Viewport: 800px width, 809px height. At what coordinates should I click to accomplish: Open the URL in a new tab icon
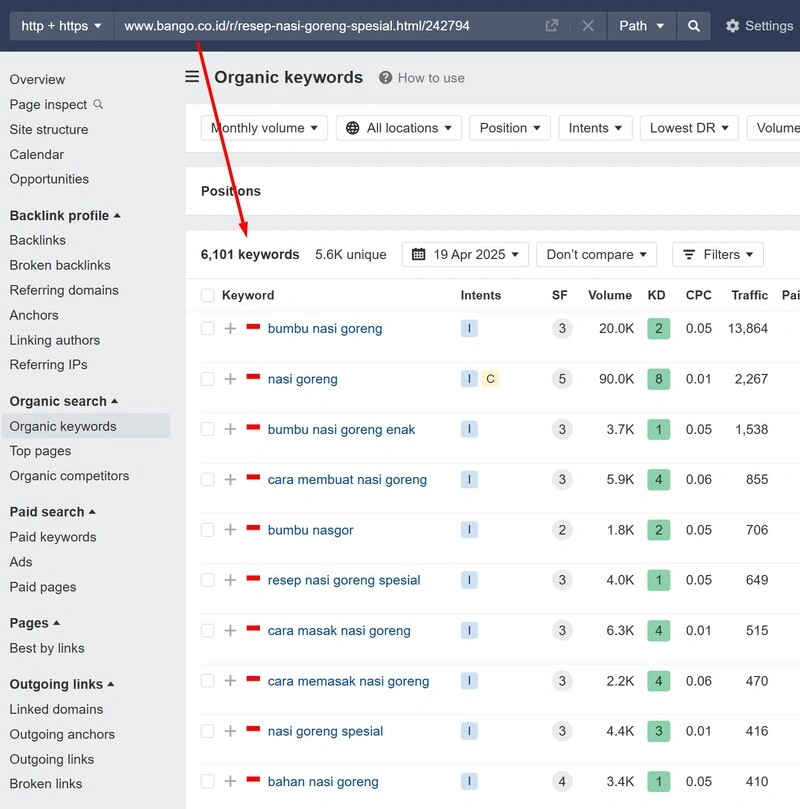coord(551,26)
